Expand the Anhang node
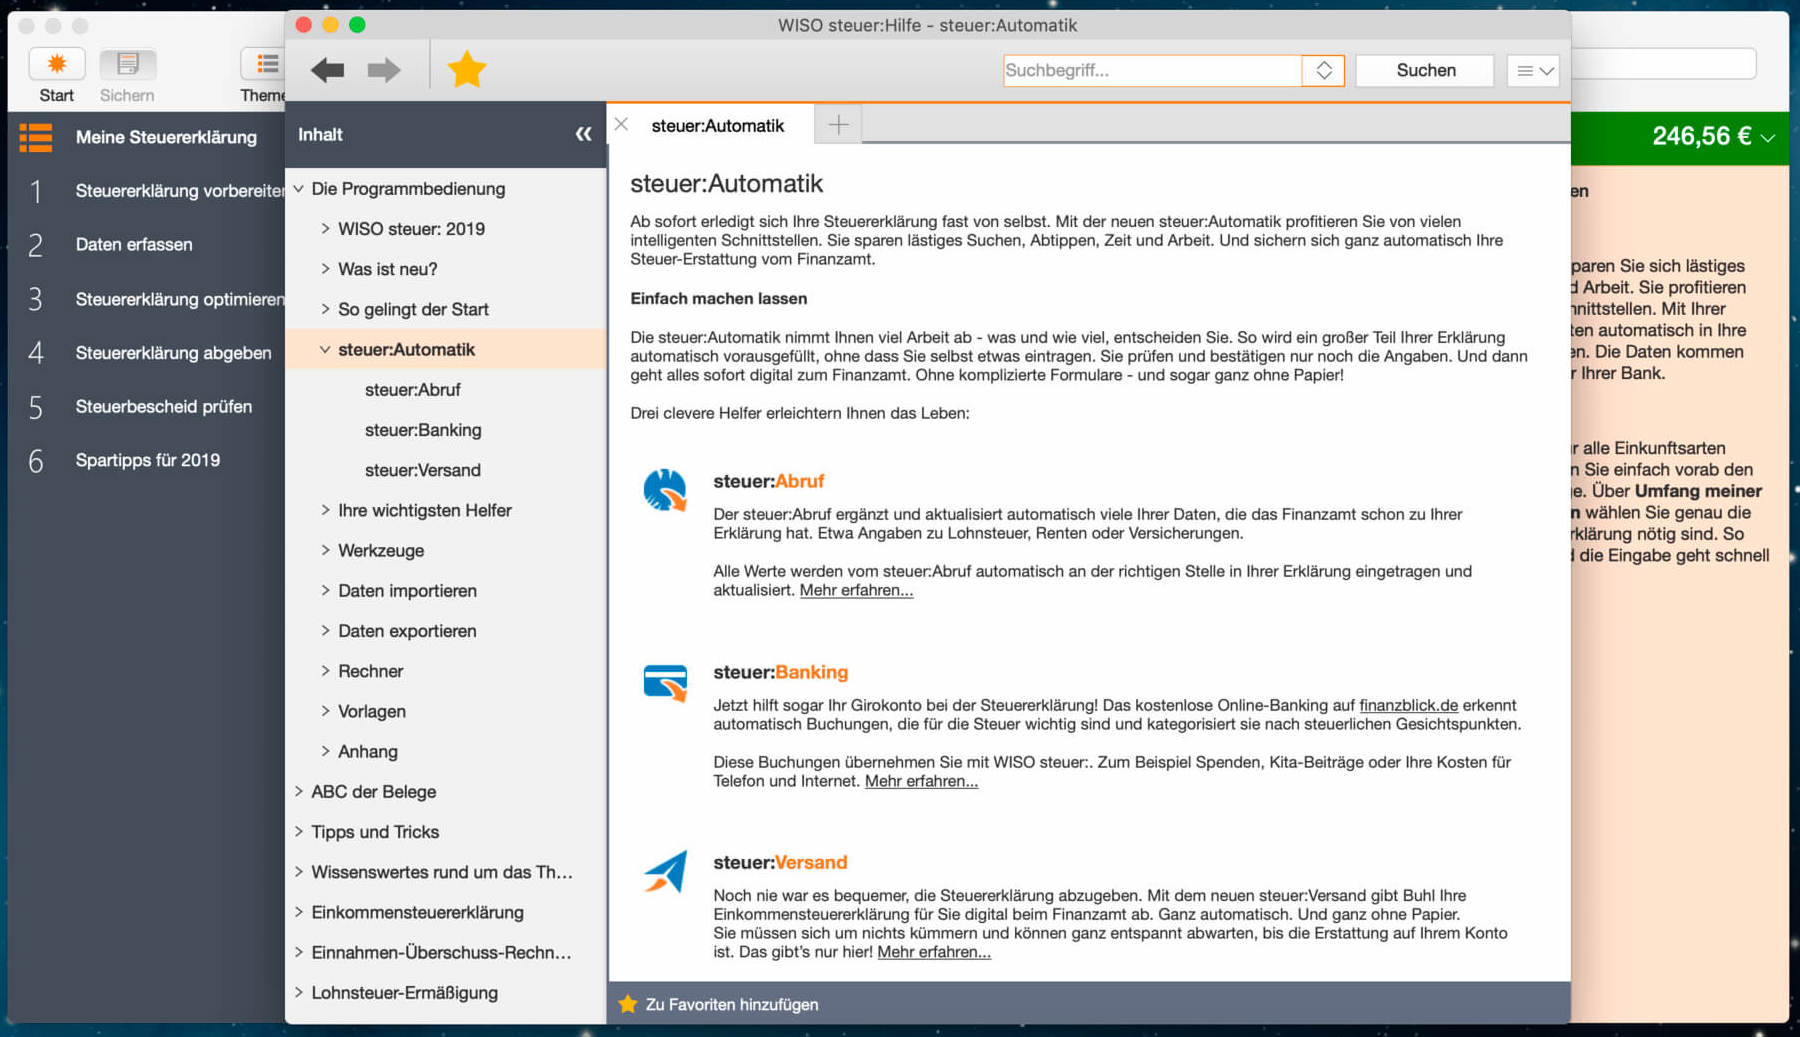This screenshot has height=1037, width=1800. click(325, 751)
